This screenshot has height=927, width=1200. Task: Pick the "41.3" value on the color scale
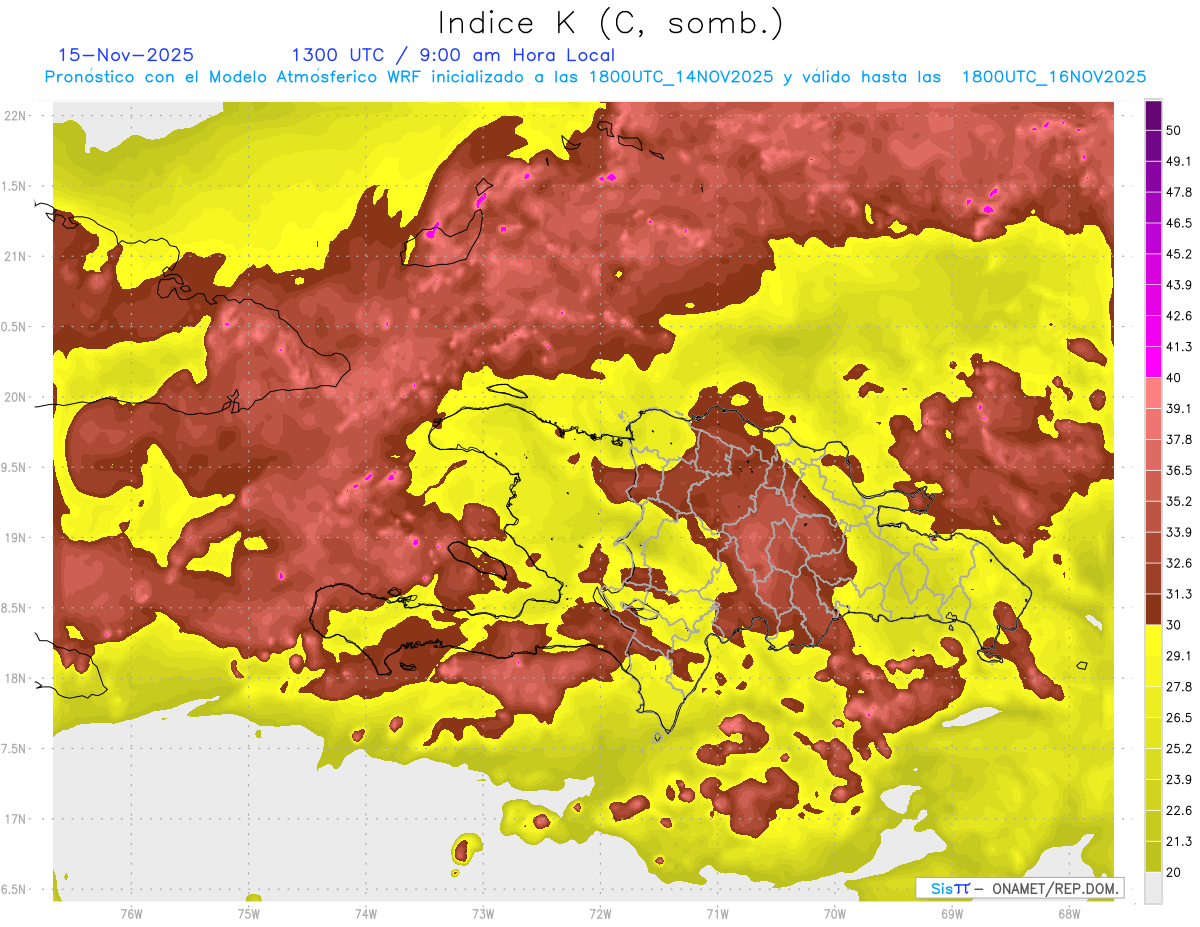(x=1178, y=347)
